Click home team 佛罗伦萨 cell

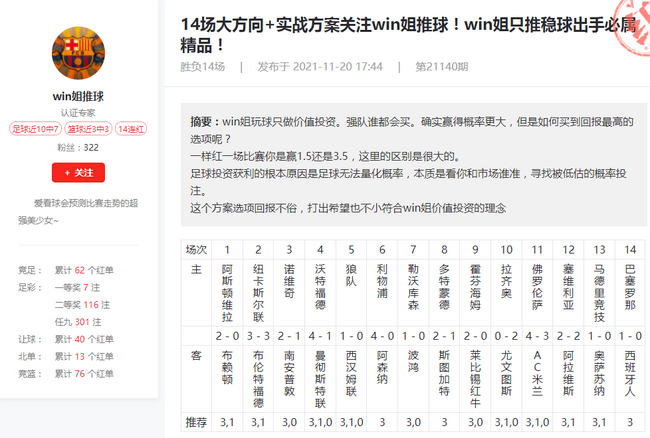(537, 293)
